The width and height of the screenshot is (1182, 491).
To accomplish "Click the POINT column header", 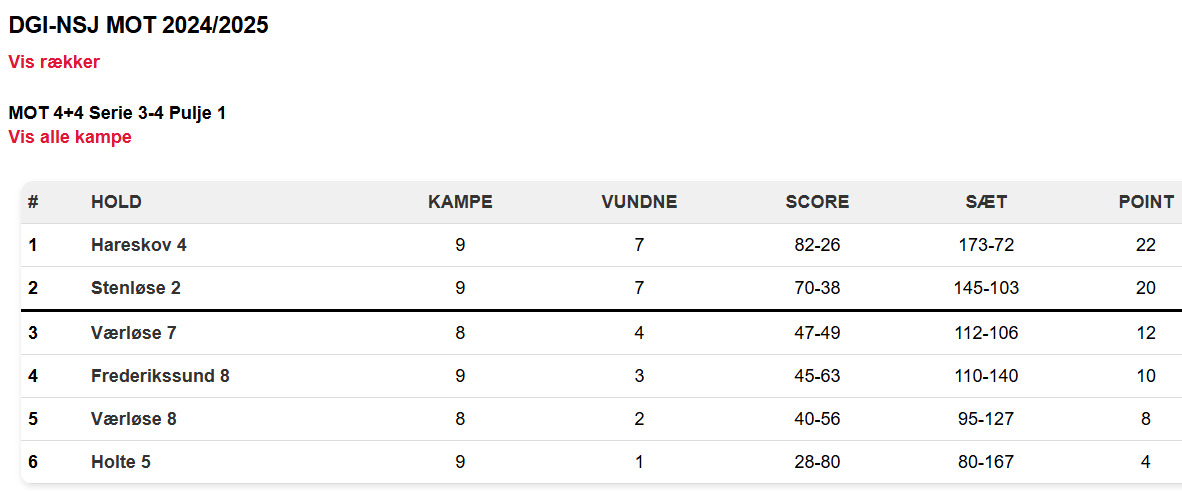I will [x=1146, y=202].
